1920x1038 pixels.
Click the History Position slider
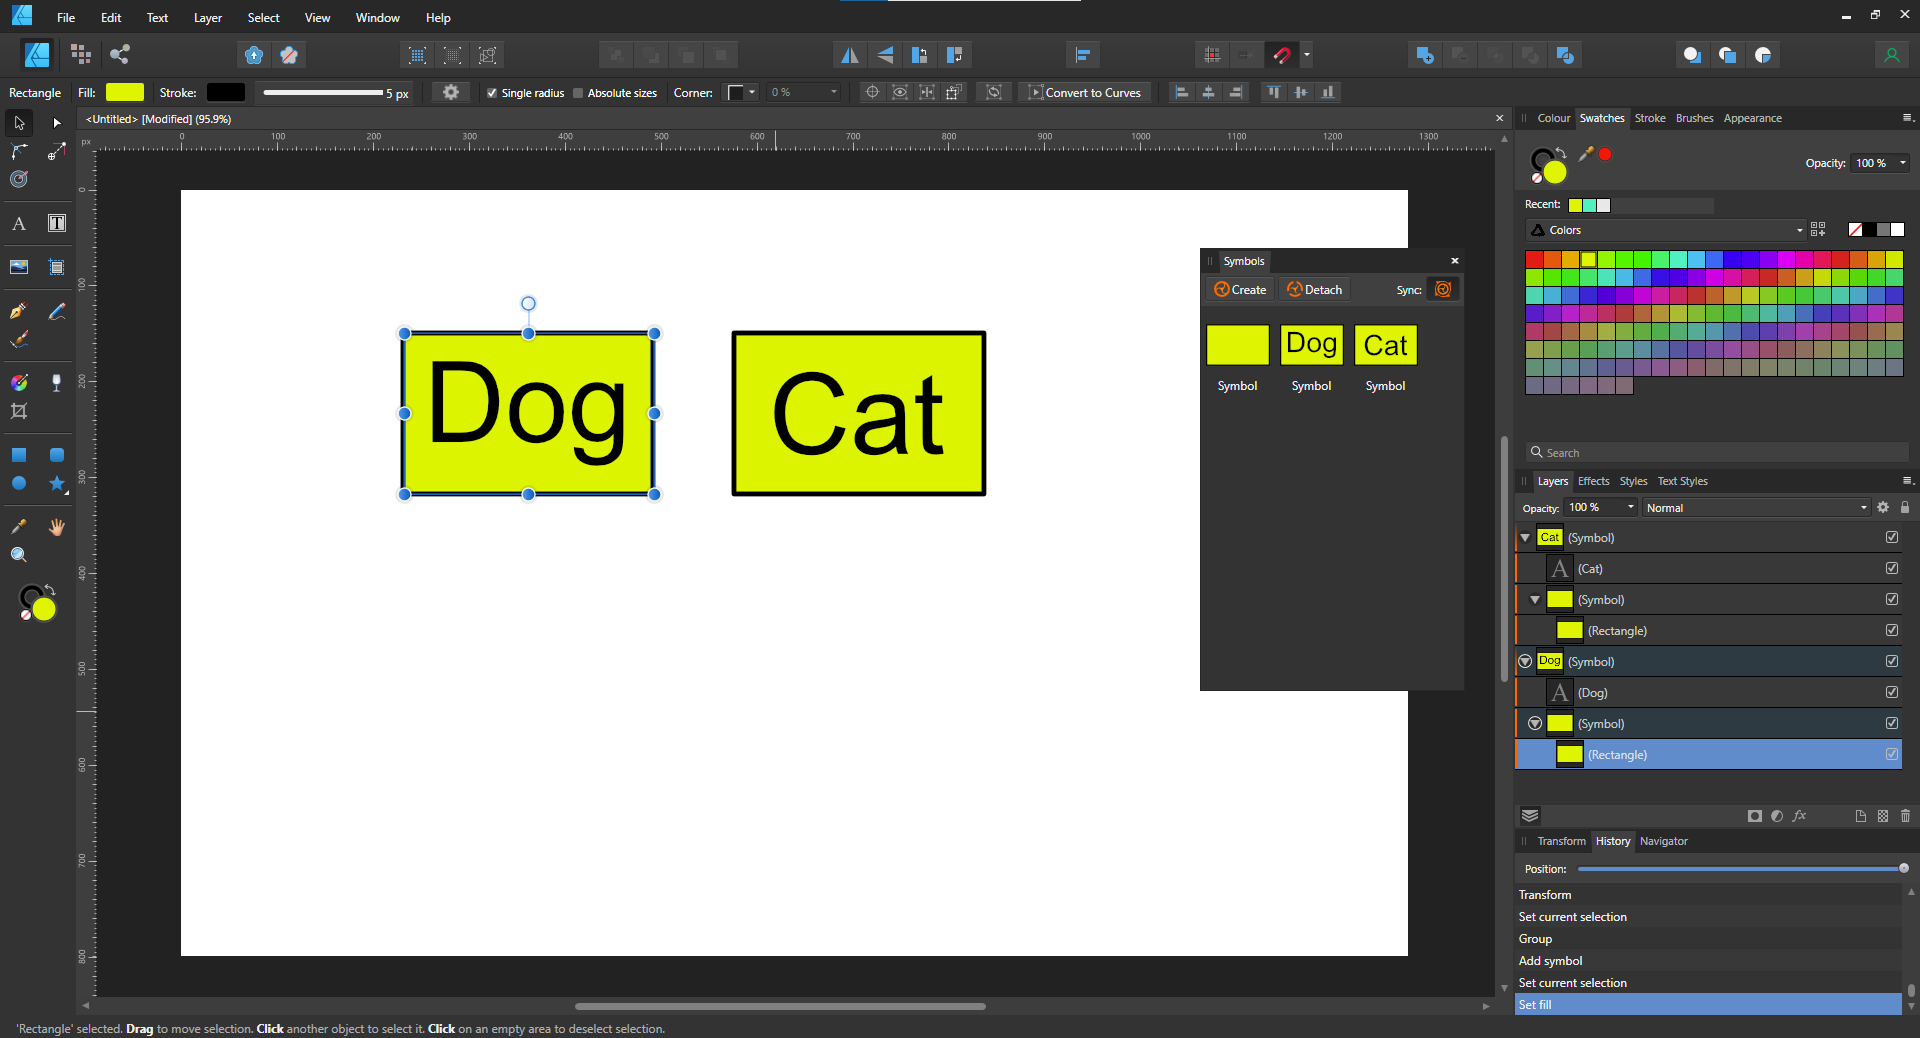point(1741,868)
